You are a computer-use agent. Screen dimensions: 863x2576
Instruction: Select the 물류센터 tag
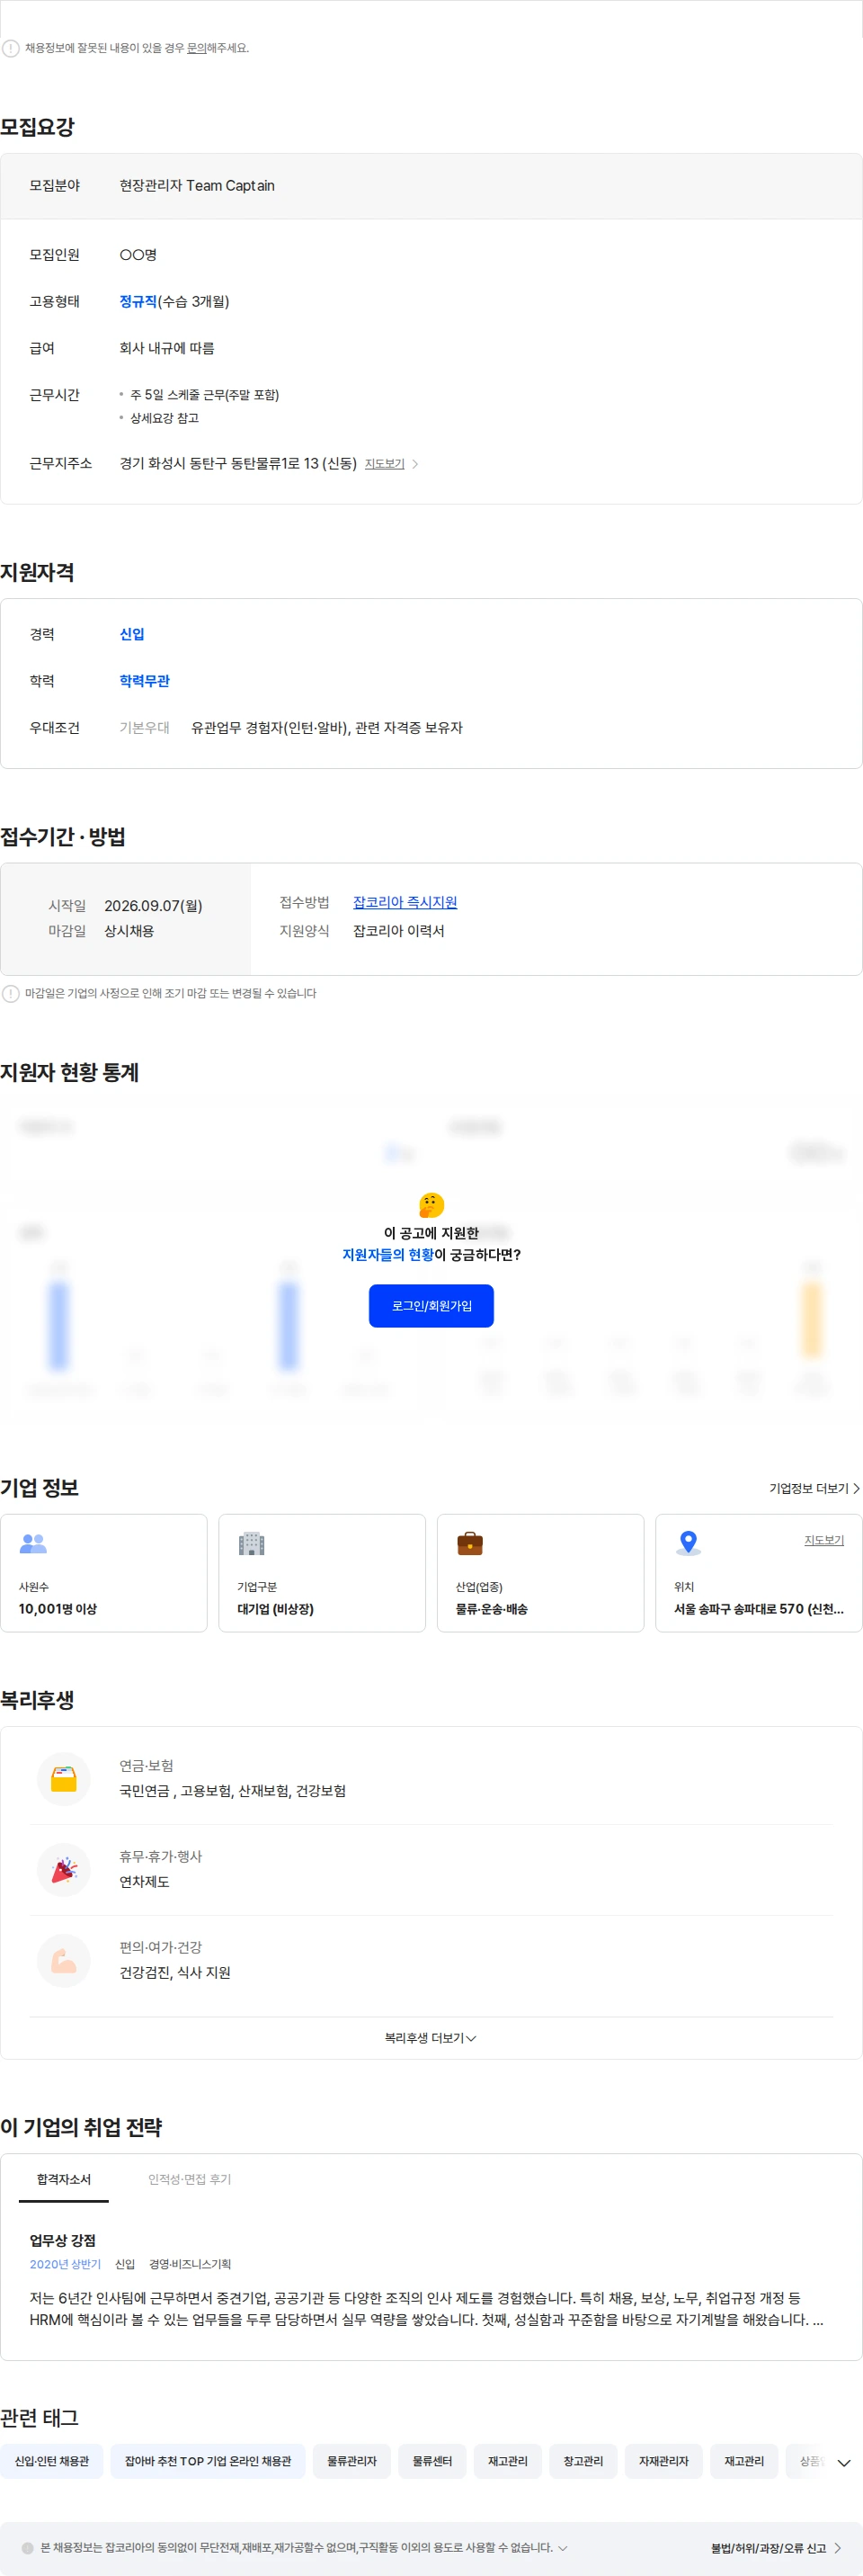tap(432, 2461)
